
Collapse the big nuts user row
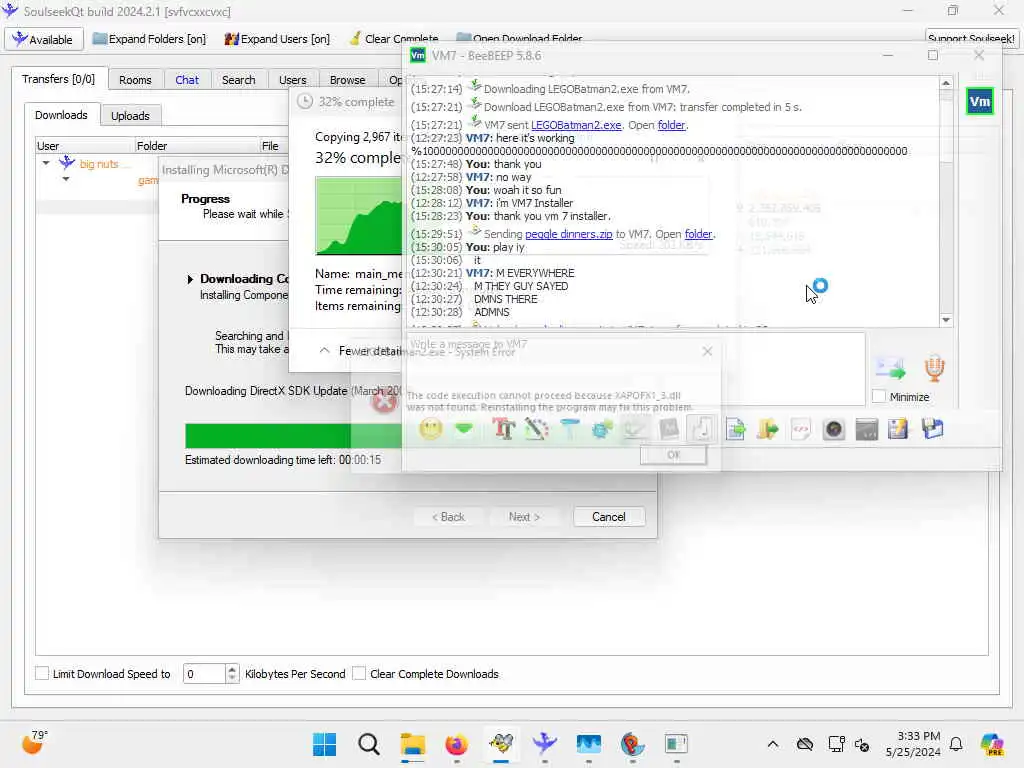click(x=46, y=163)
